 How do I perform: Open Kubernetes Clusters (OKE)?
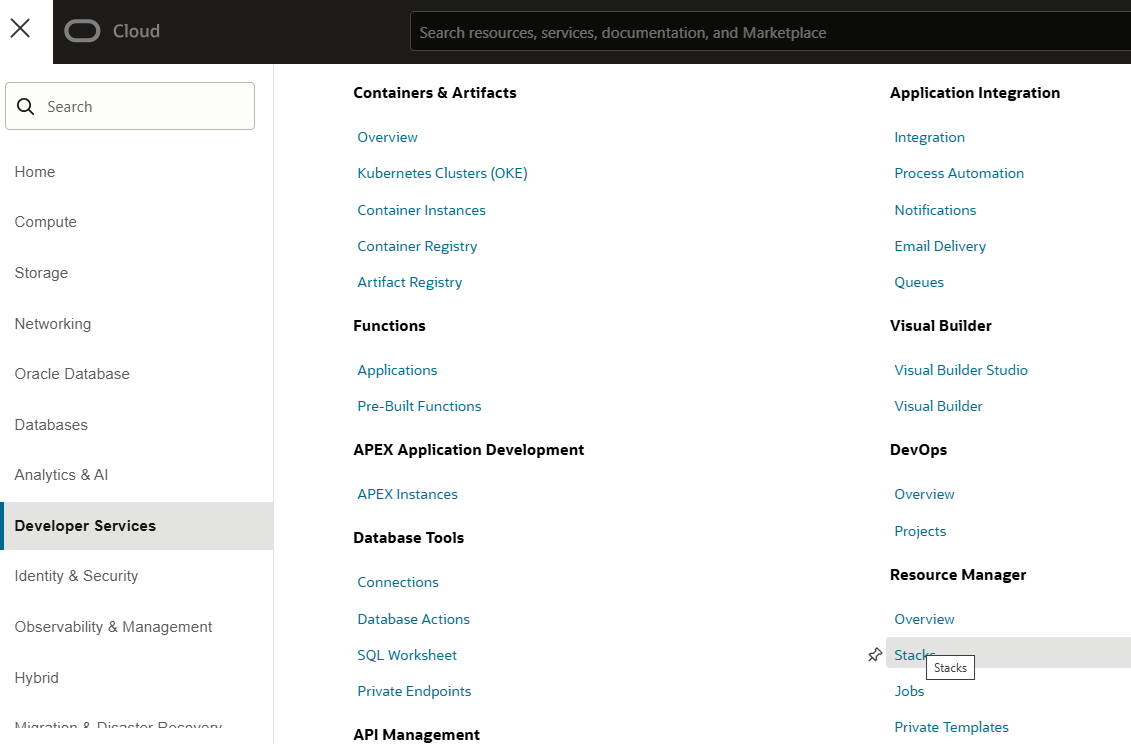(442, 173)
